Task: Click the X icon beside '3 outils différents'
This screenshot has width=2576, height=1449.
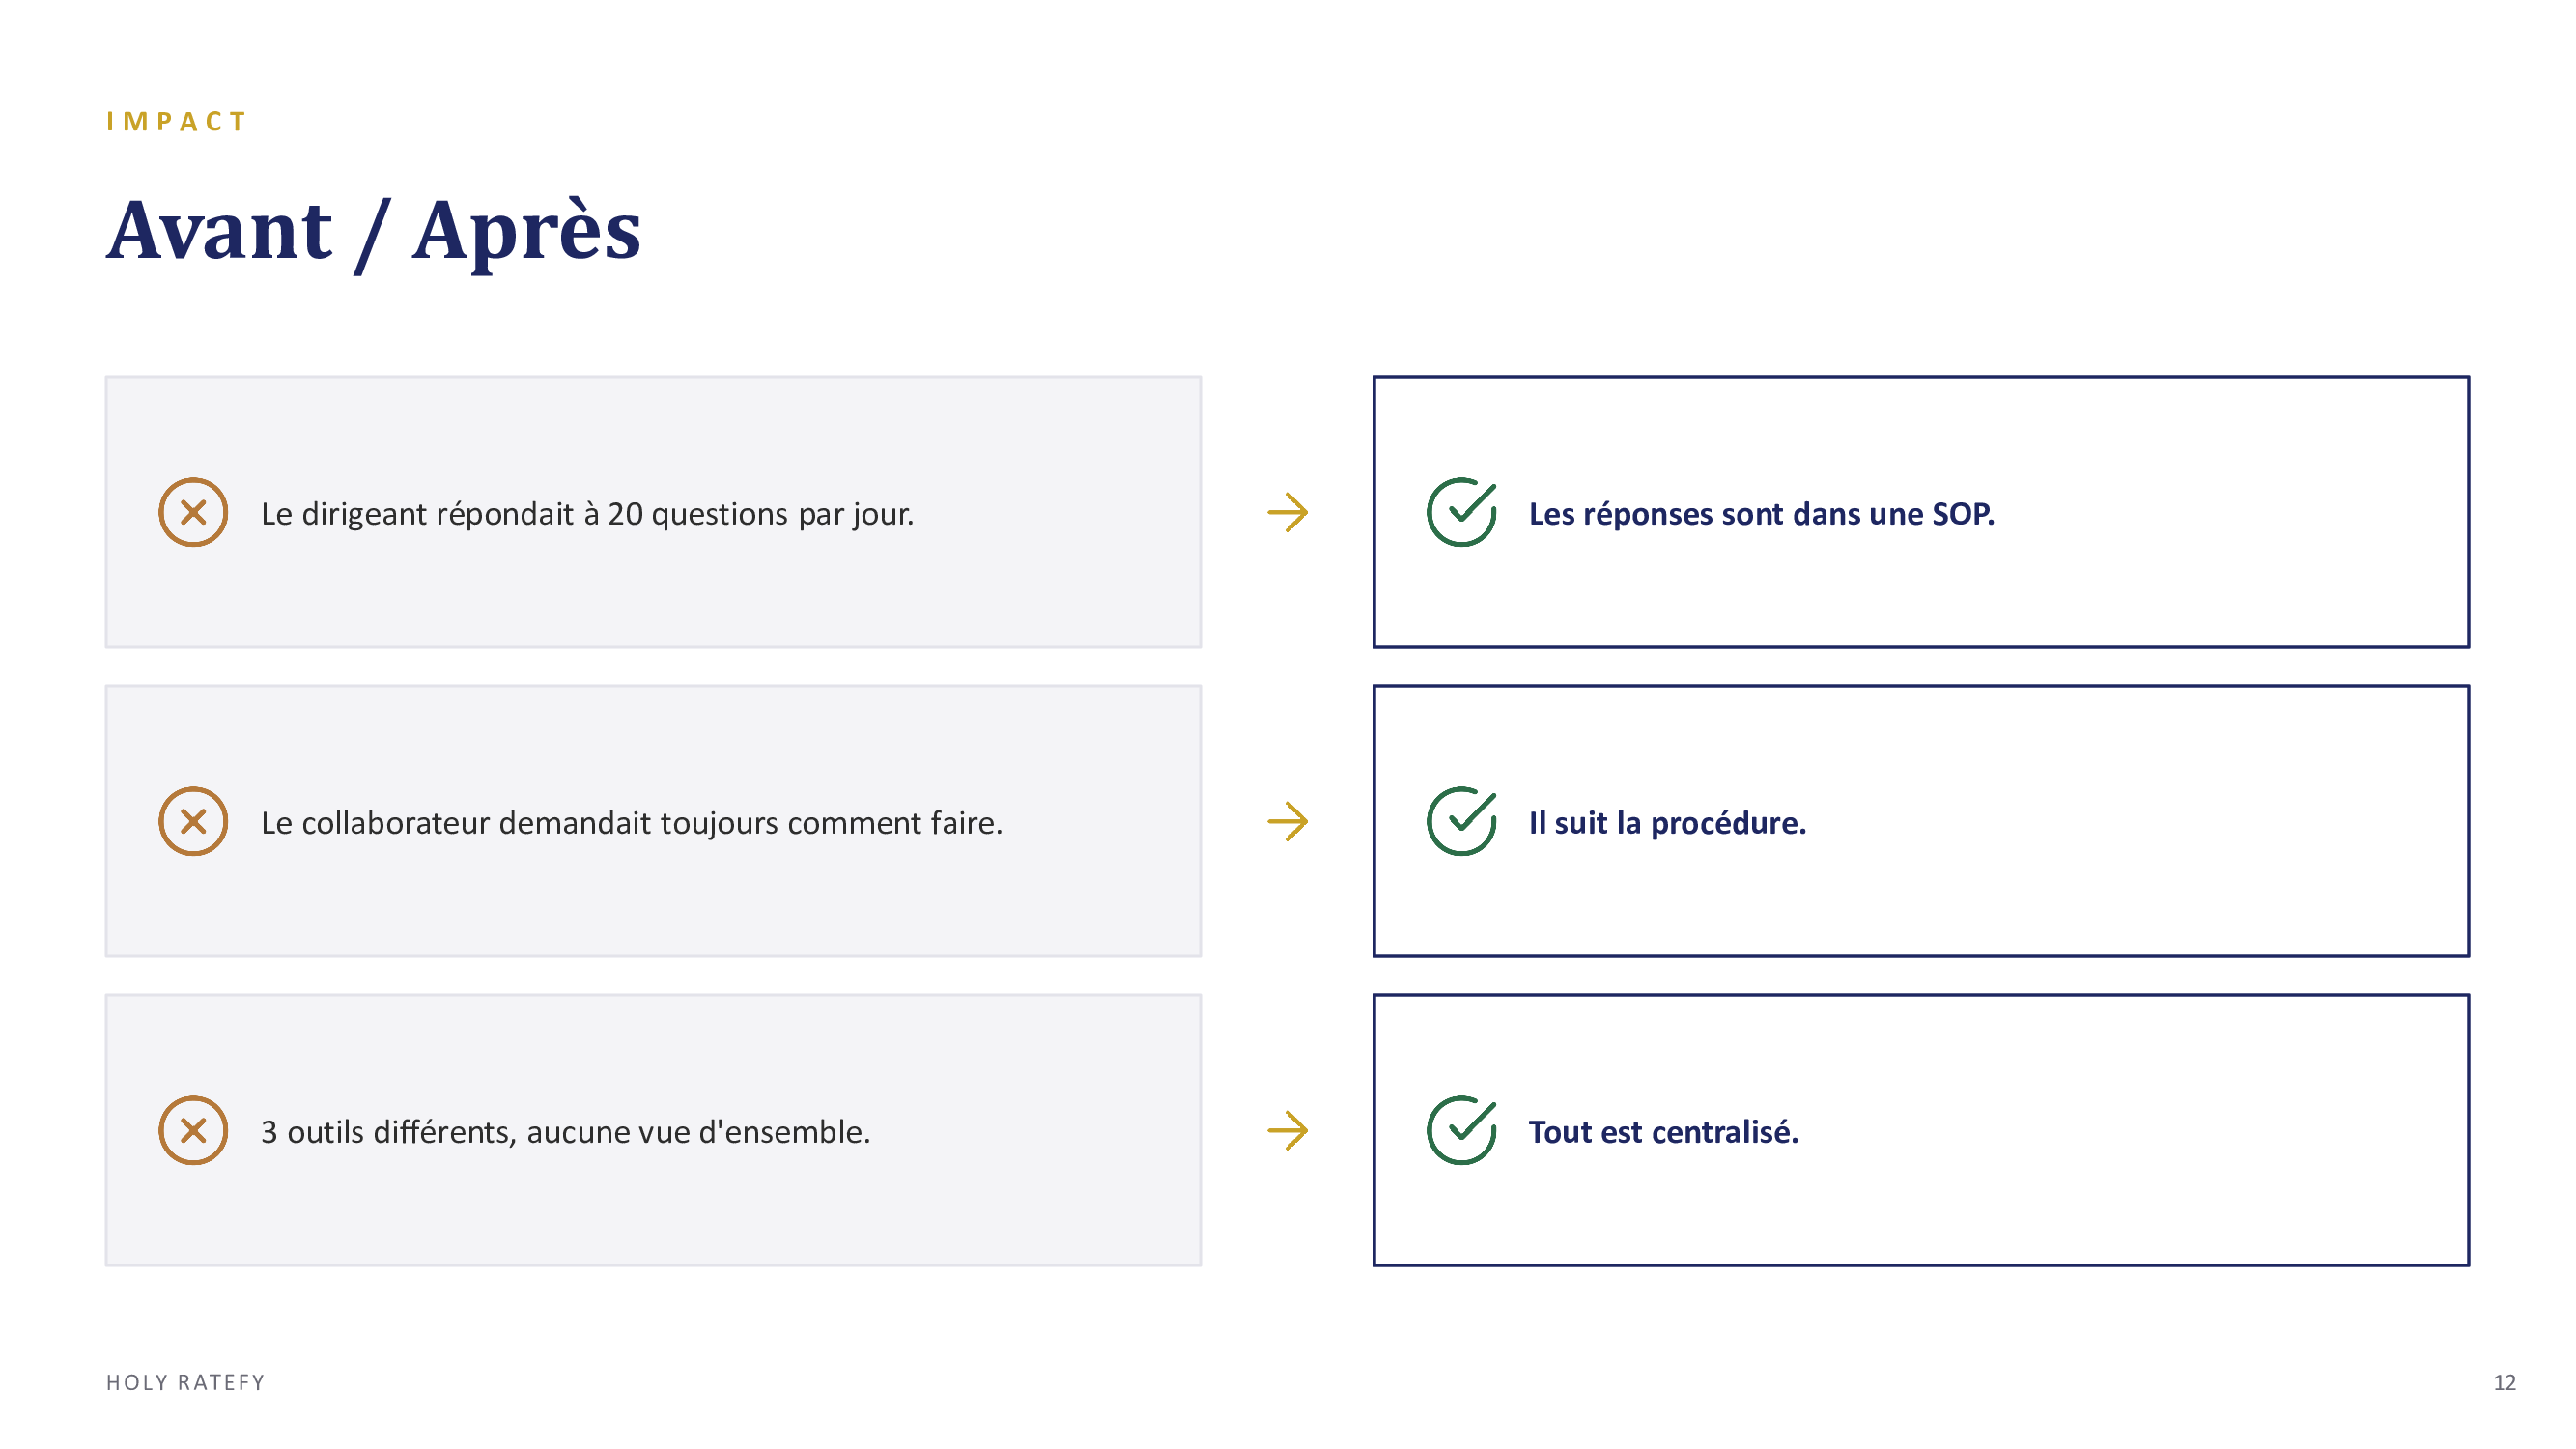Action: [193, 1130]
